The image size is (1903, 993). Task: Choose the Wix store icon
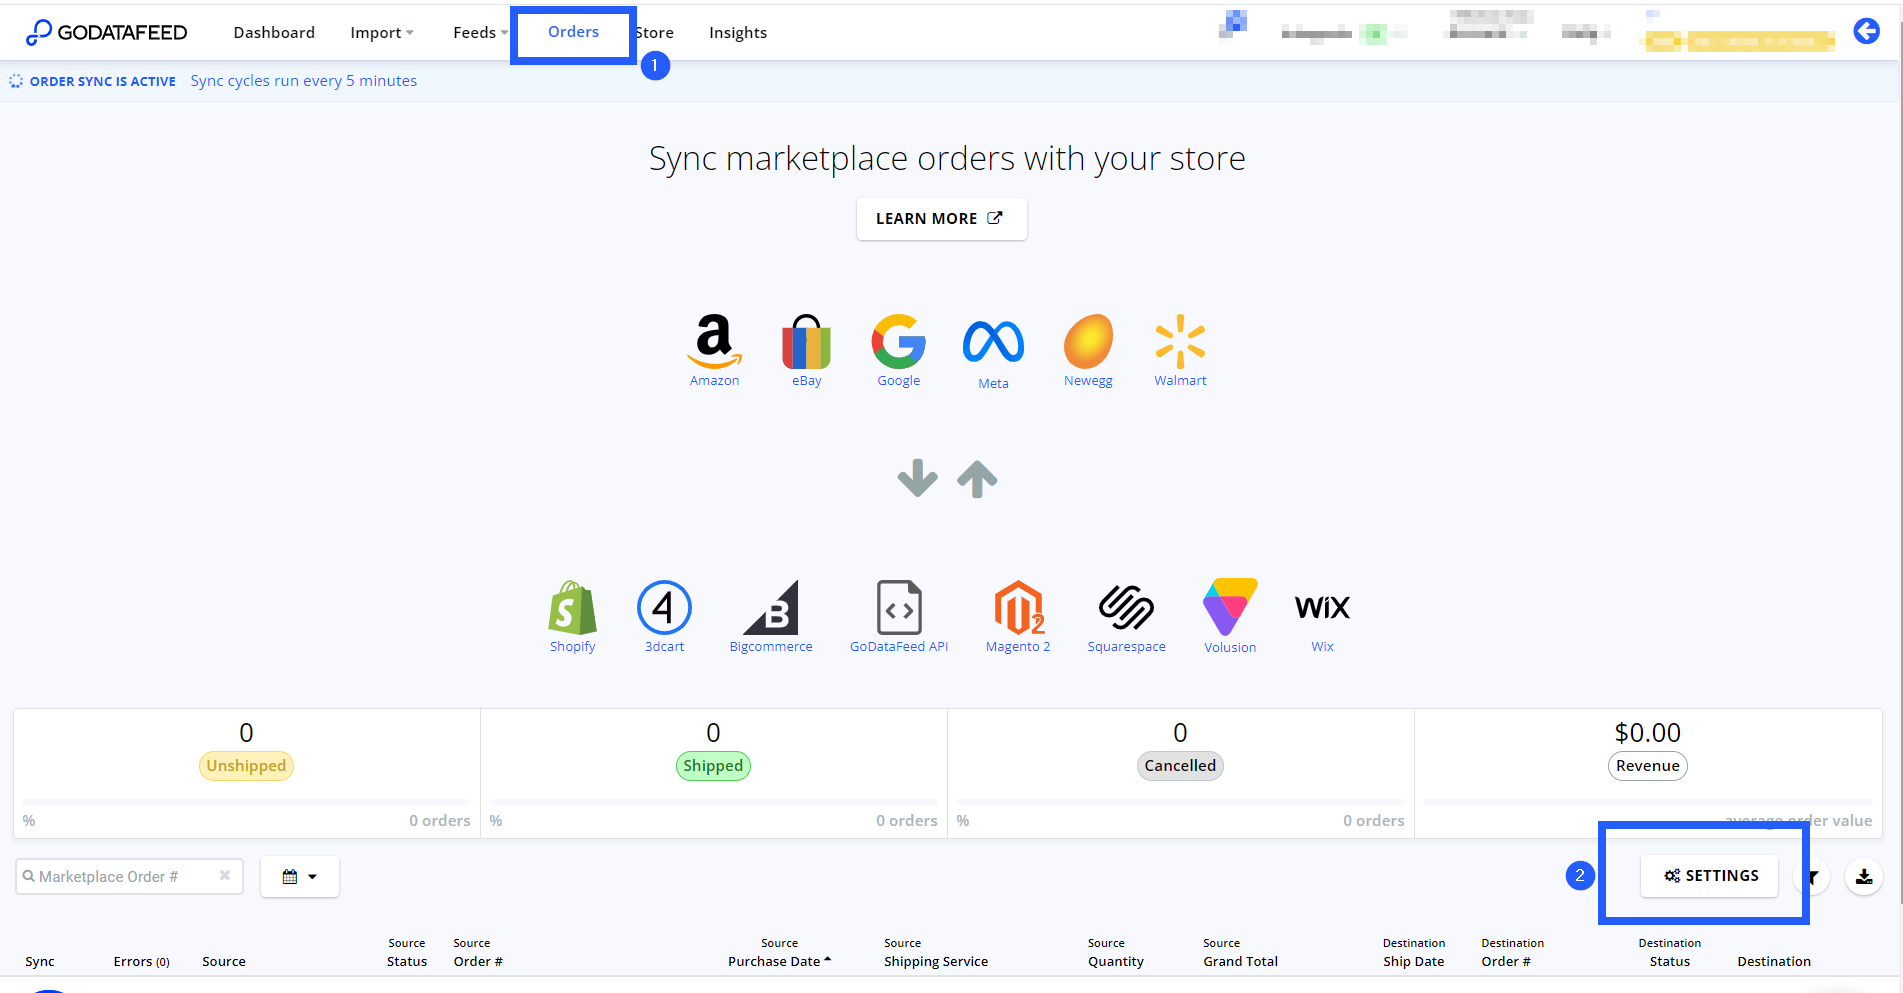pos(1322,607)
